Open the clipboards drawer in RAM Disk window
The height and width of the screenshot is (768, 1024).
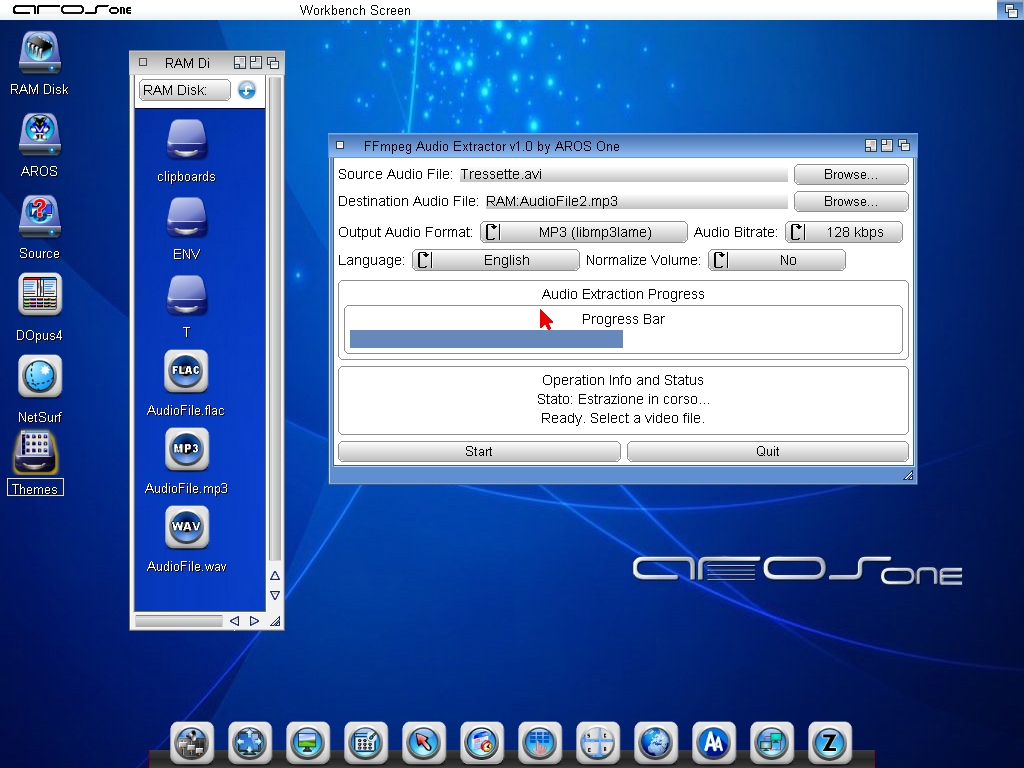187,138
